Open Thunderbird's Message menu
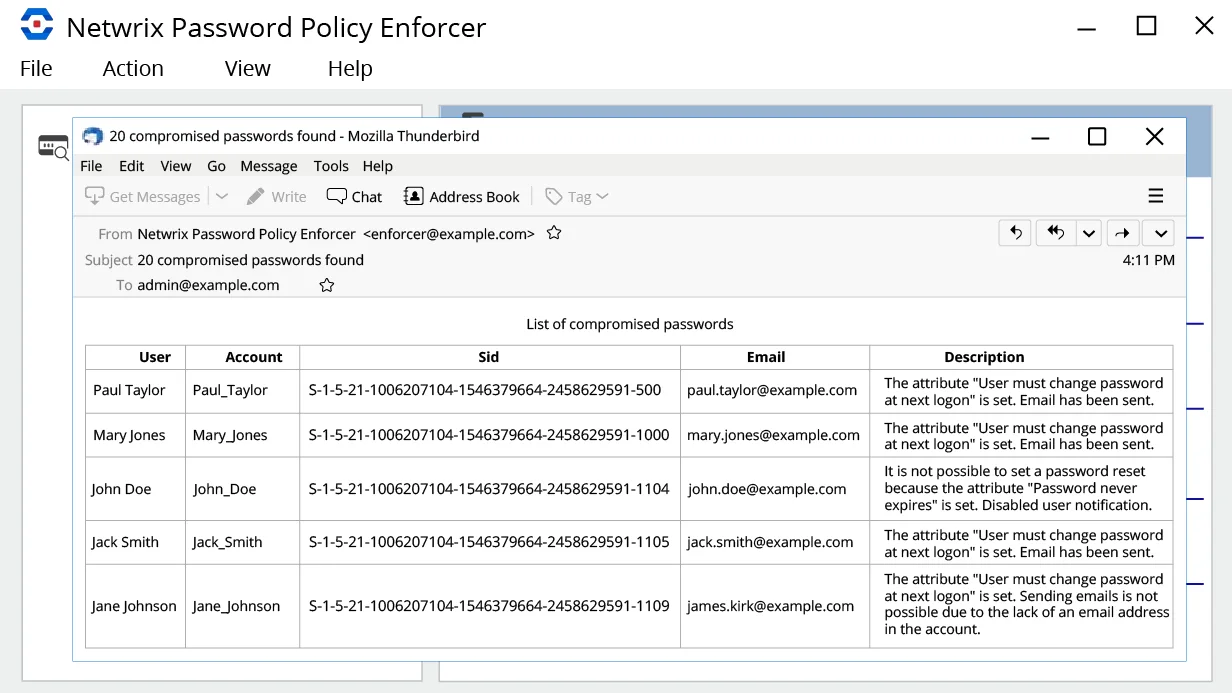This screenshot has width=1232, height=693. point(269,166)
